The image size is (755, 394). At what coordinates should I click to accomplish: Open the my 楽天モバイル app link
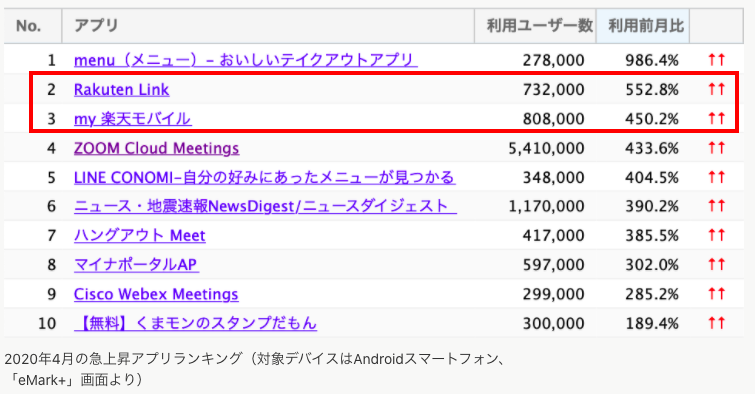tap(132, 118)
